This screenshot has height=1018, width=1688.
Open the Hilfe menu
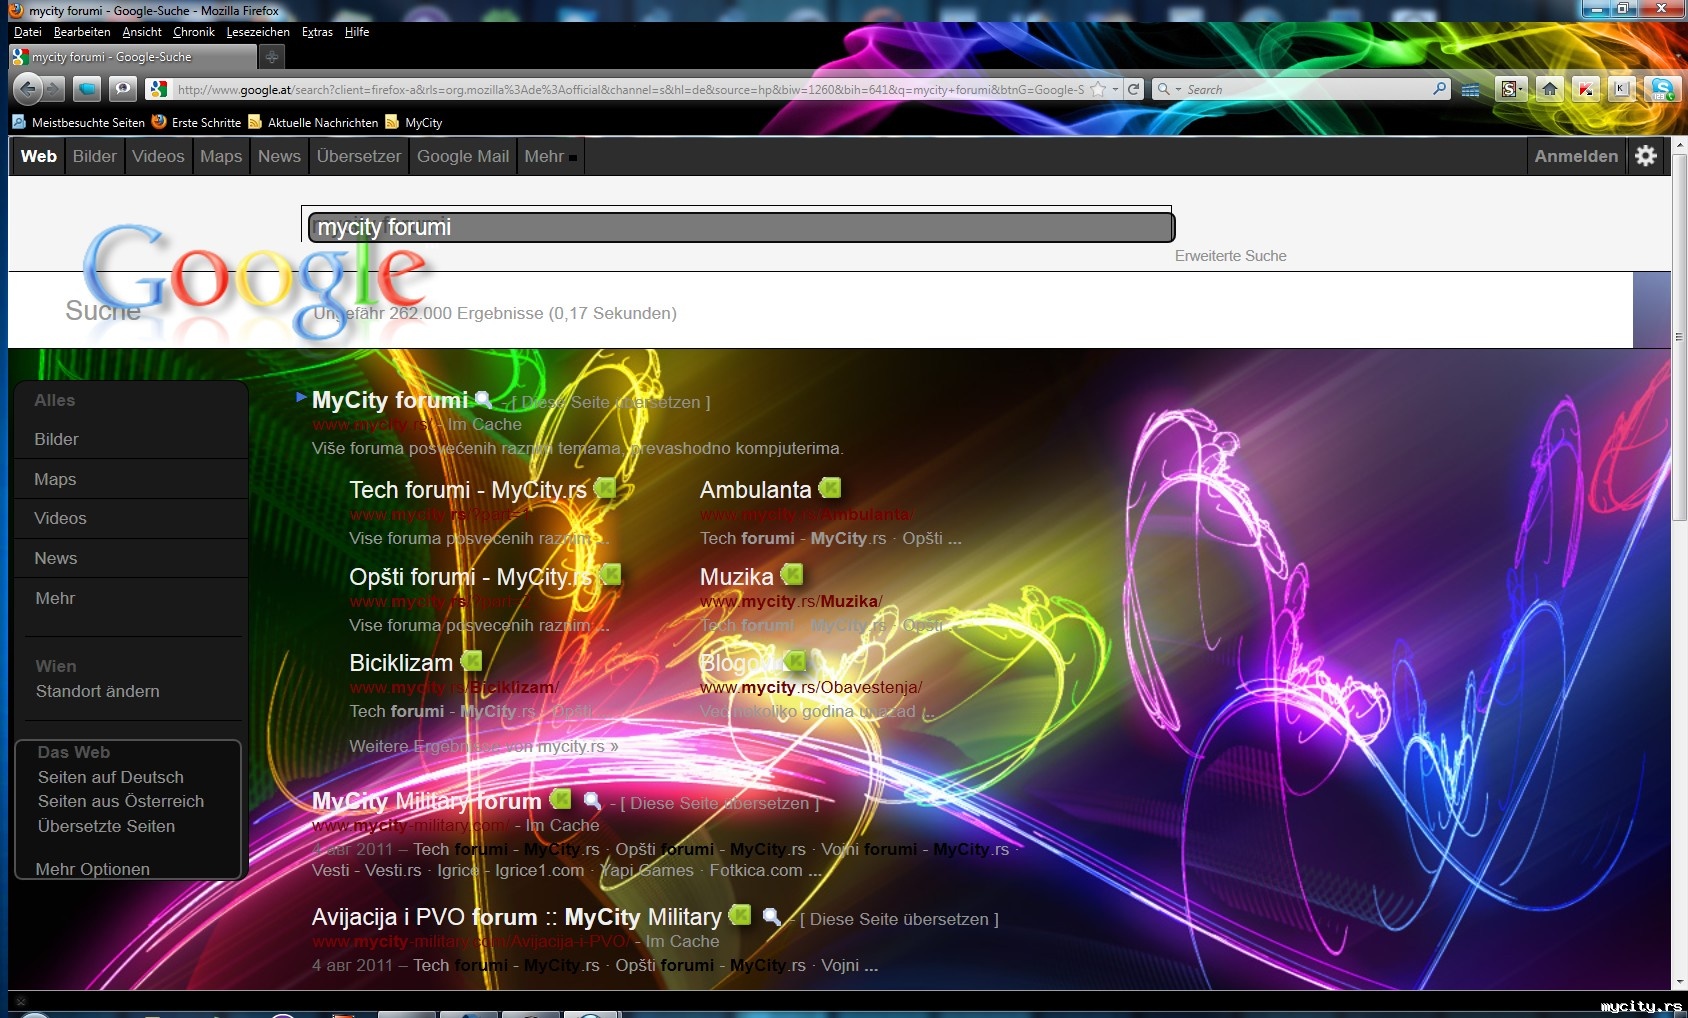point(357,32)
